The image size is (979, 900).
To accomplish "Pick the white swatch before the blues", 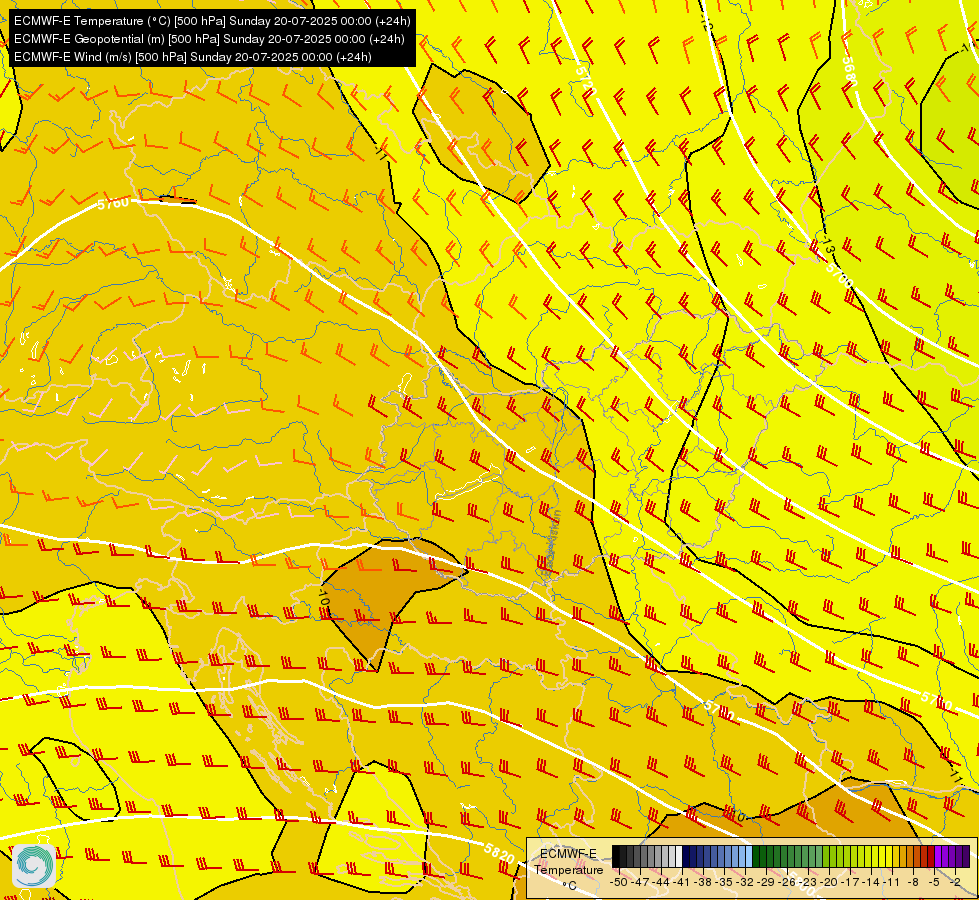I will [679, 857].
